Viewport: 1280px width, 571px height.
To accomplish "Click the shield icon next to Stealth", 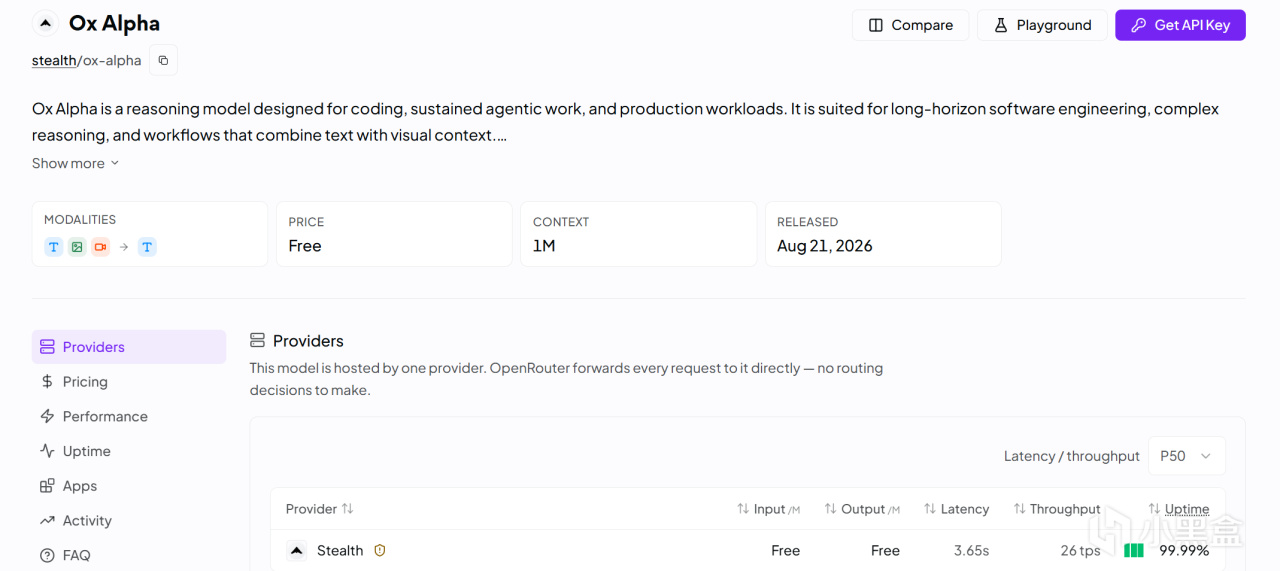I will pyautogui.click(x=380, y=550).
